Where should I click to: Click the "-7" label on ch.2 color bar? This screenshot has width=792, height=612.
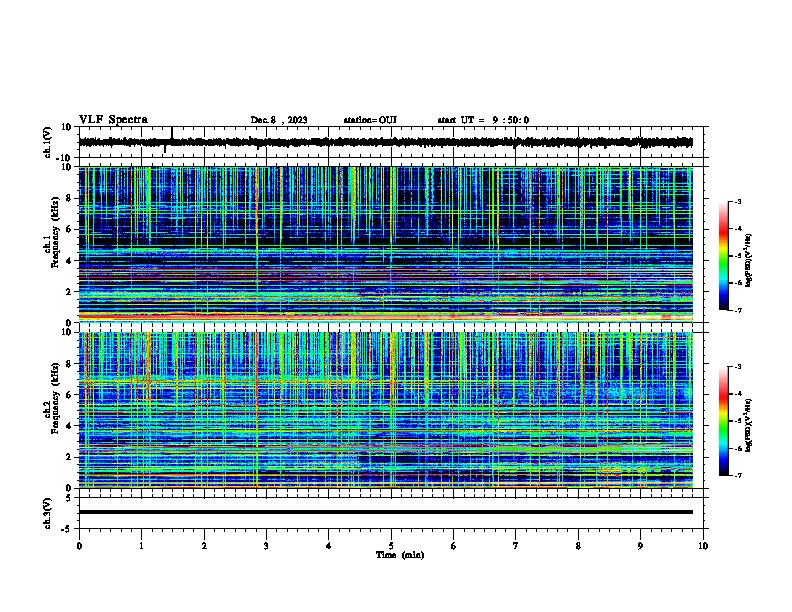click(737, 475)
